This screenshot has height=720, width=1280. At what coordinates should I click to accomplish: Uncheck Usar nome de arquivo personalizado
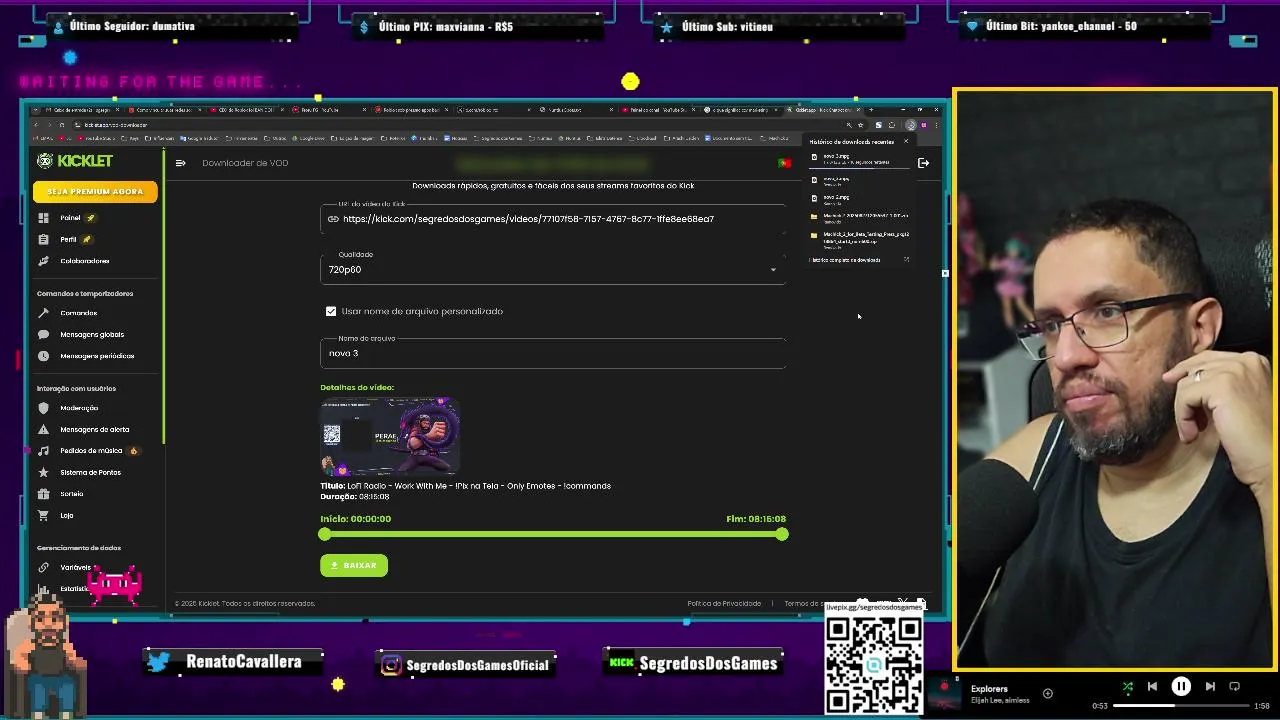[331, 311]
